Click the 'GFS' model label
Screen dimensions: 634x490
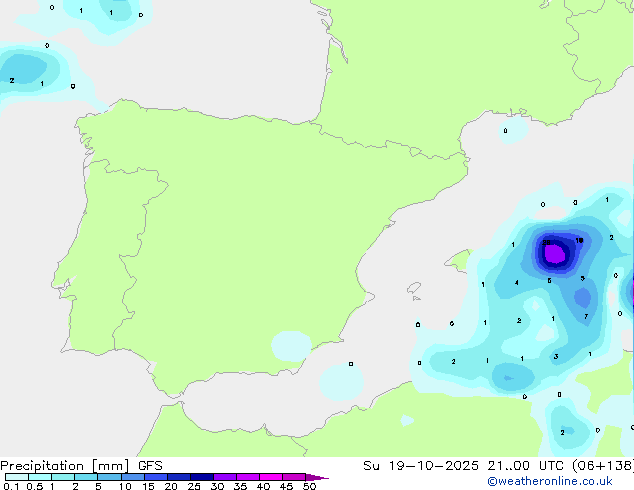150,466
